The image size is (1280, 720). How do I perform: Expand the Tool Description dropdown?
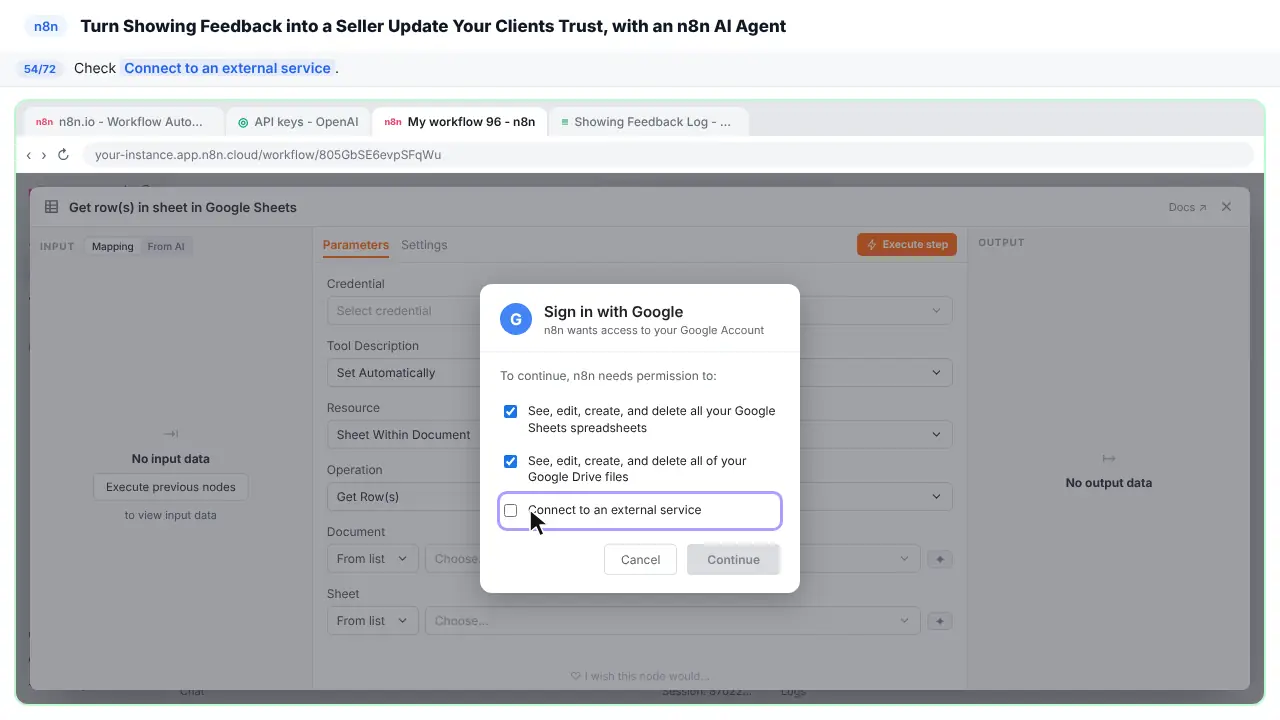coord(640,373)
